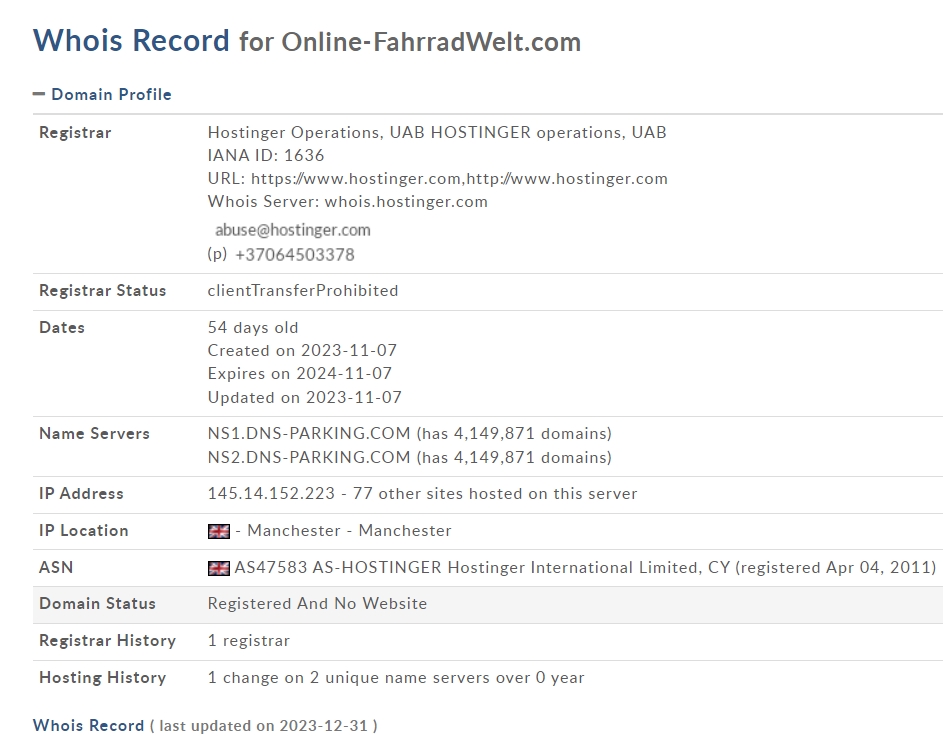Click the clientTransferProhibited status
Image resolution: width=943 pixels, height=742 pixels.
[303, 290]
